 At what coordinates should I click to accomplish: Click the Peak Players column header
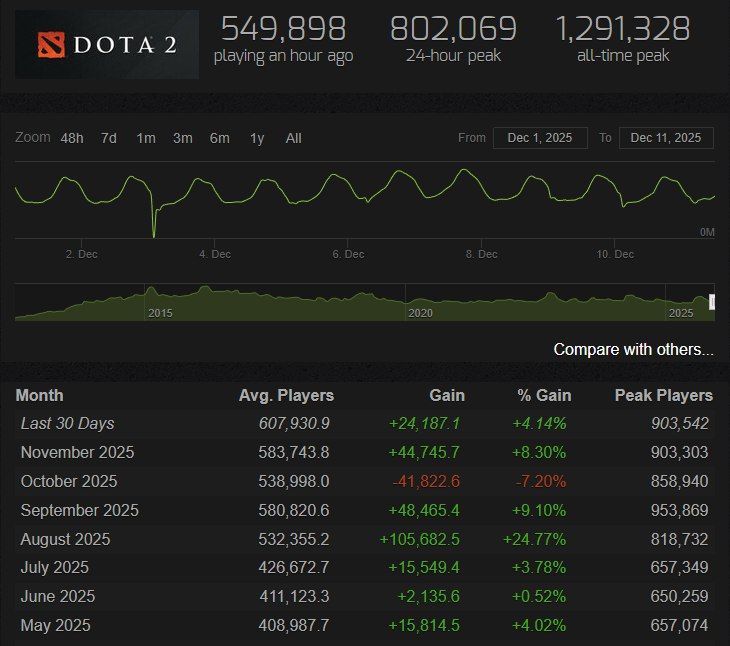tap(664, 396)
